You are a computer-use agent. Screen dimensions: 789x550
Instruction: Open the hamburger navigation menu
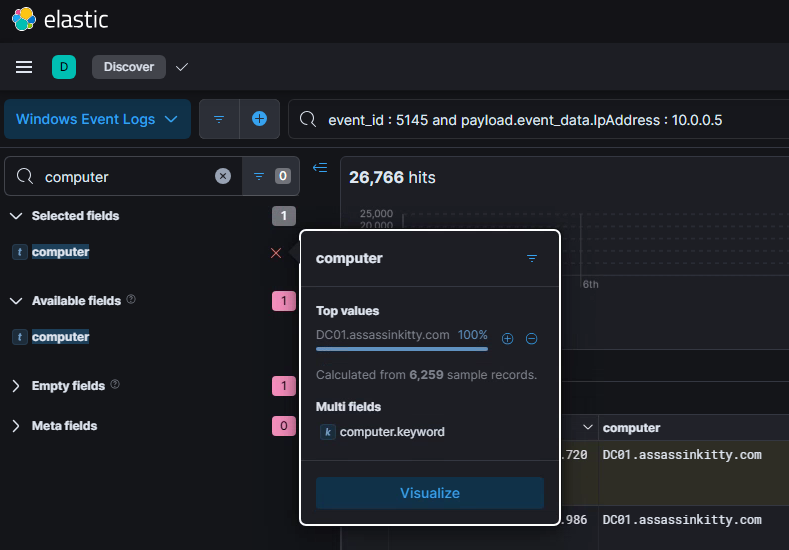coord(24,67)
